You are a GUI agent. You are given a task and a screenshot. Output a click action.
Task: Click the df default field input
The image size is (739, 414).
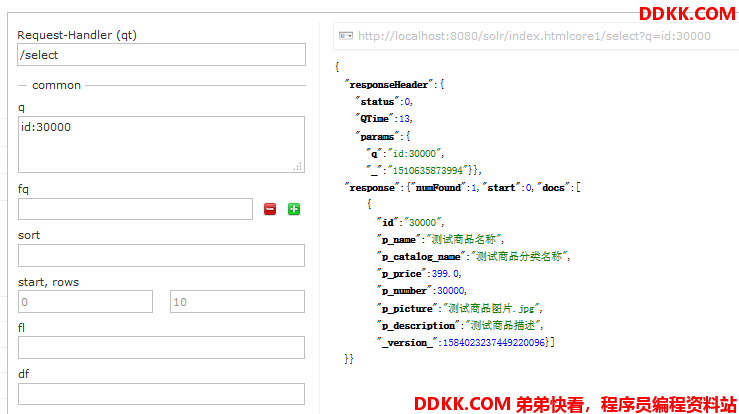(x=162, y=394)
